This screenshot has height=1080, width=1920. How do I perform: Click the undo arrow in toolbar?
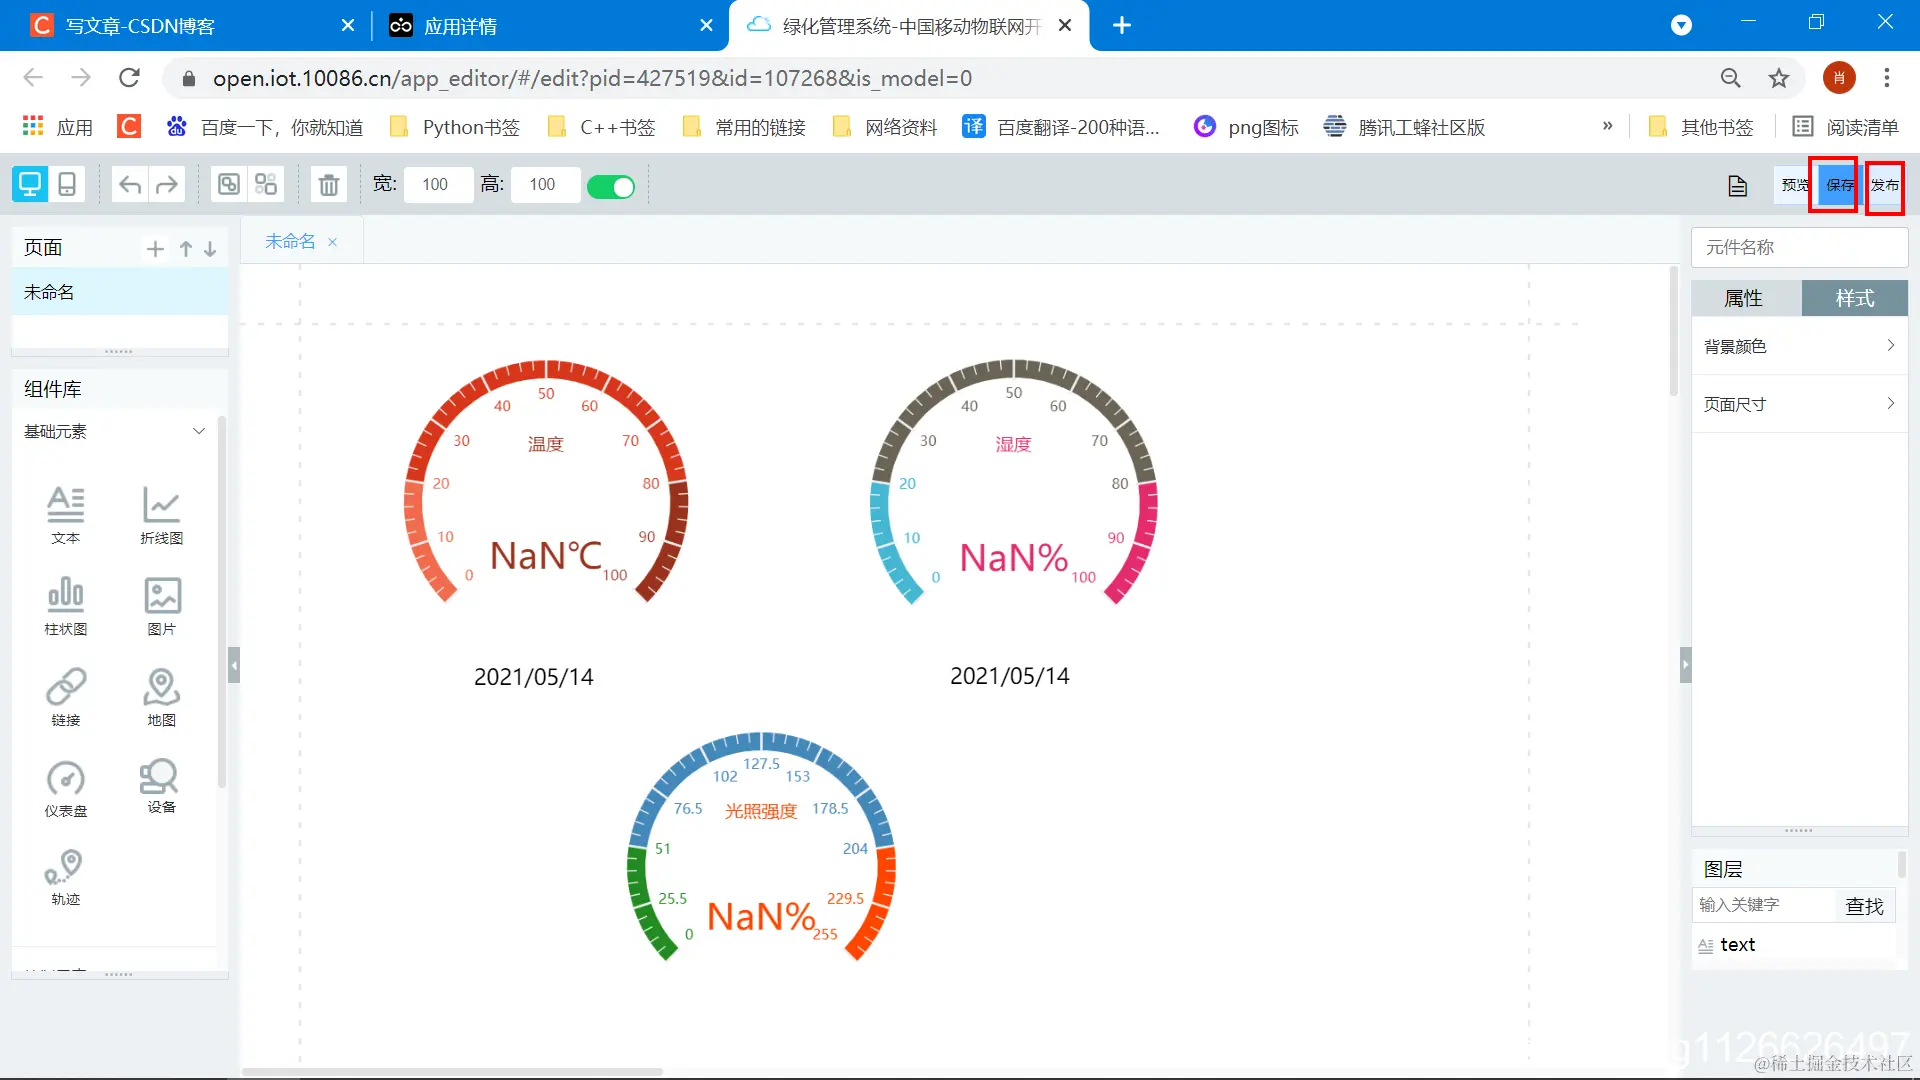tap(130, 185)
